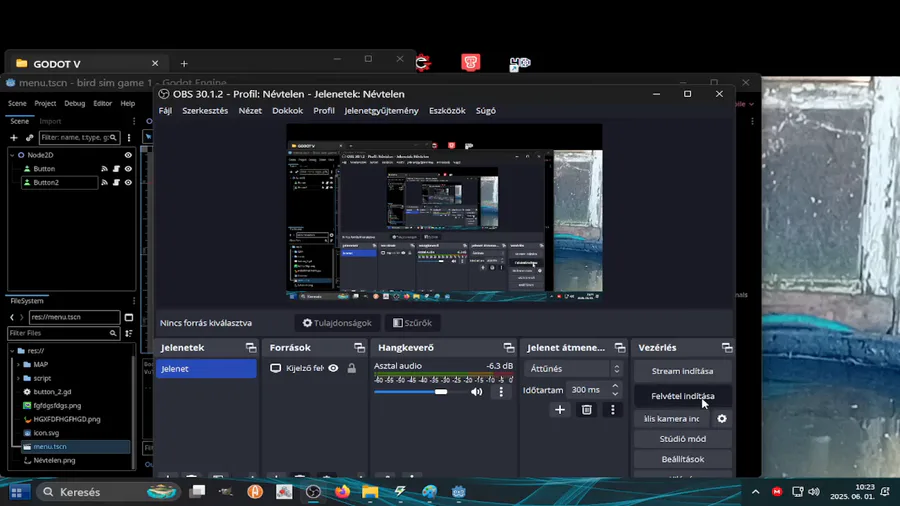Open the Jelenetgyűjtemény menu
The image size is (900, 506).
pyautogui.click(x=381, y=111)
